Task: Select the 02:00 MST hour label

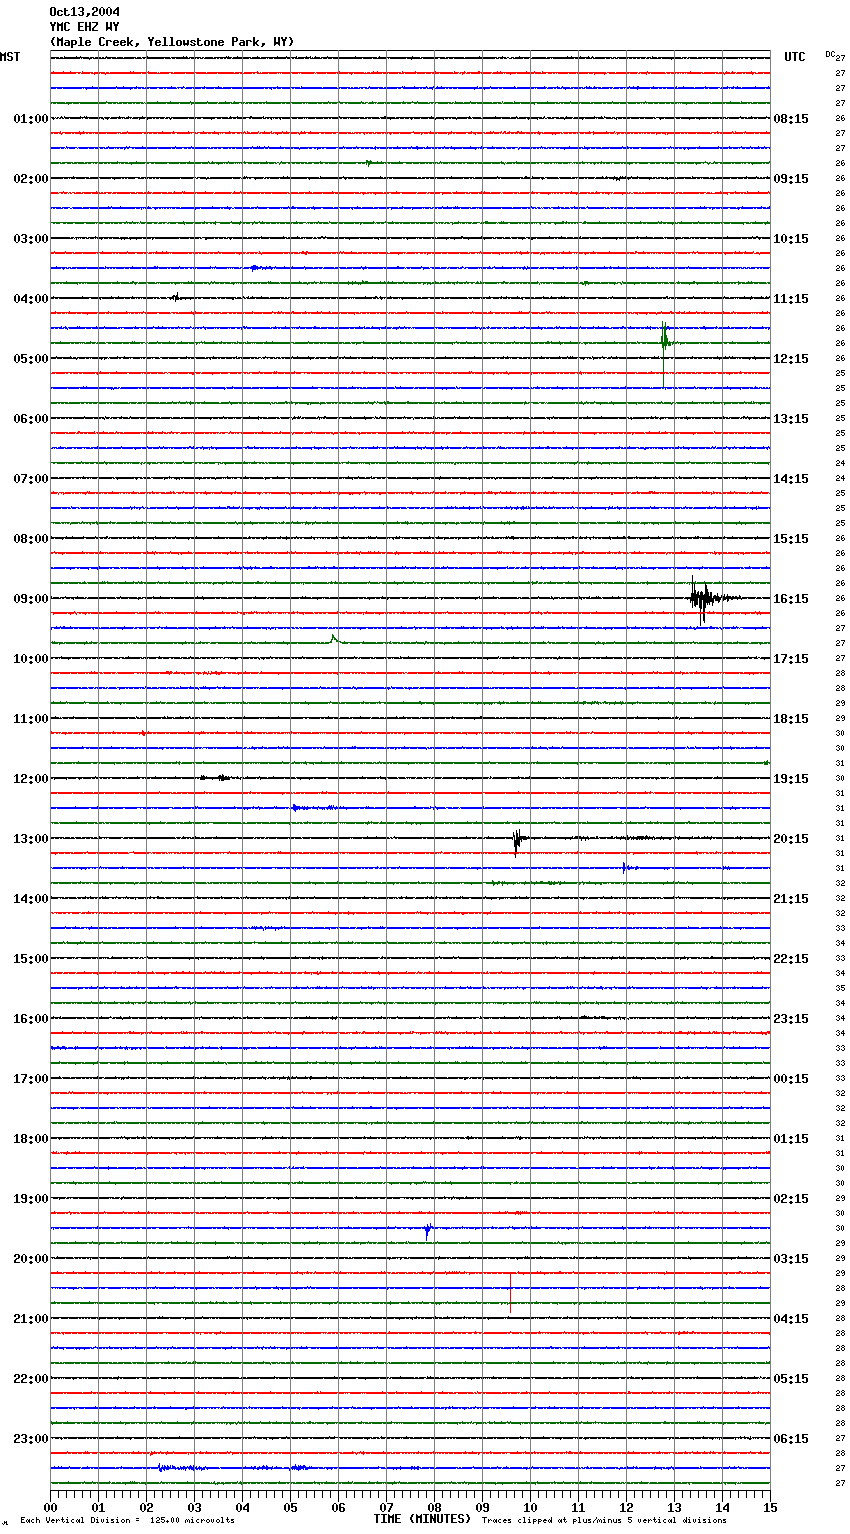Action: 31,179
